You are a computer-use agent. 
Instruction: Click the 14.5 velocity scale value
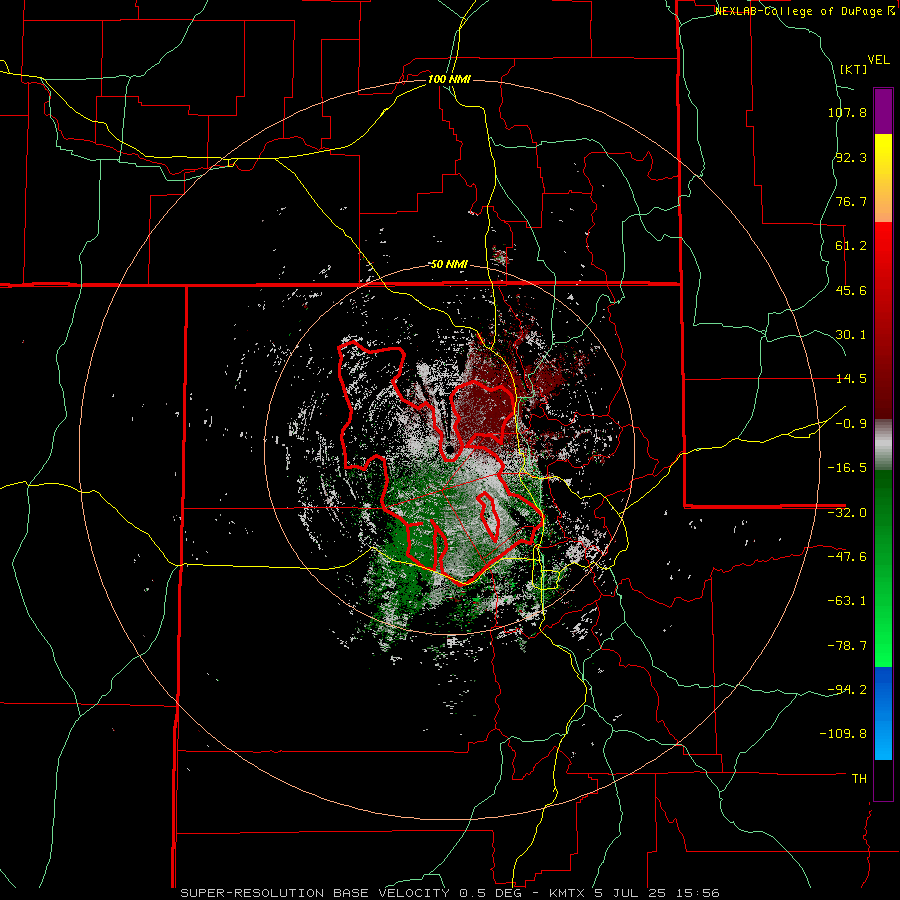pos(851,379)
